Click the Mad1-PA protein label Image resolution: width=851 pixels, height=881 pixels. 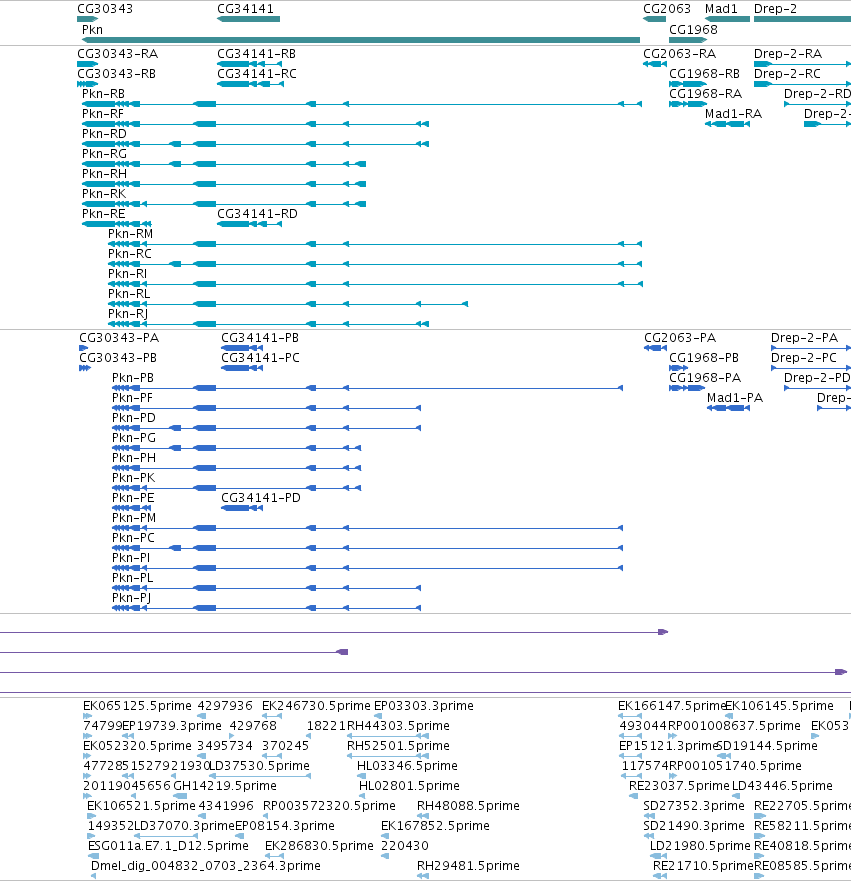735,398
